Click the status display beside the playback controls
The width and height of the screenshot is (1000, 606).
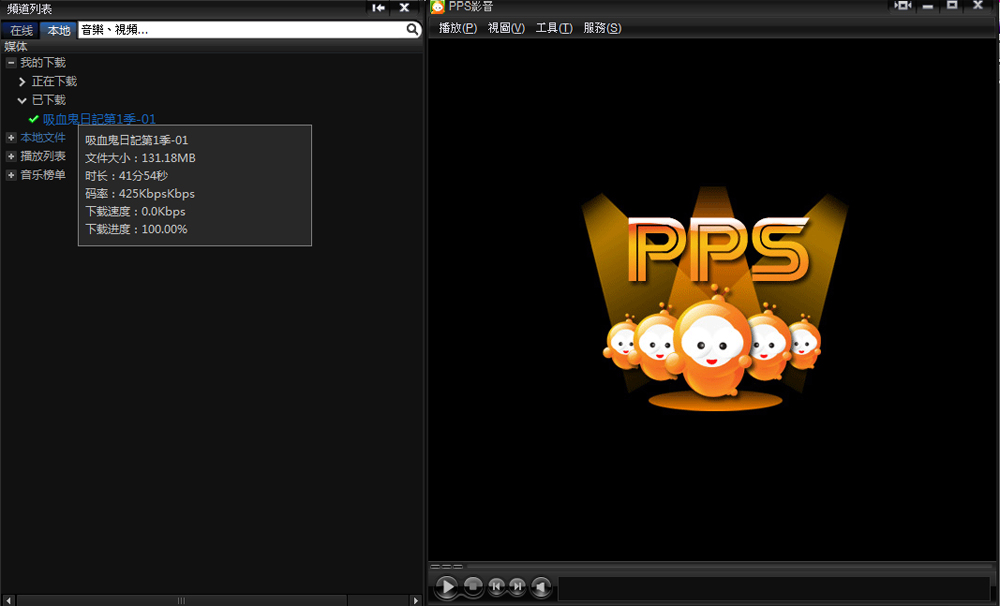[x=774, y=588]
